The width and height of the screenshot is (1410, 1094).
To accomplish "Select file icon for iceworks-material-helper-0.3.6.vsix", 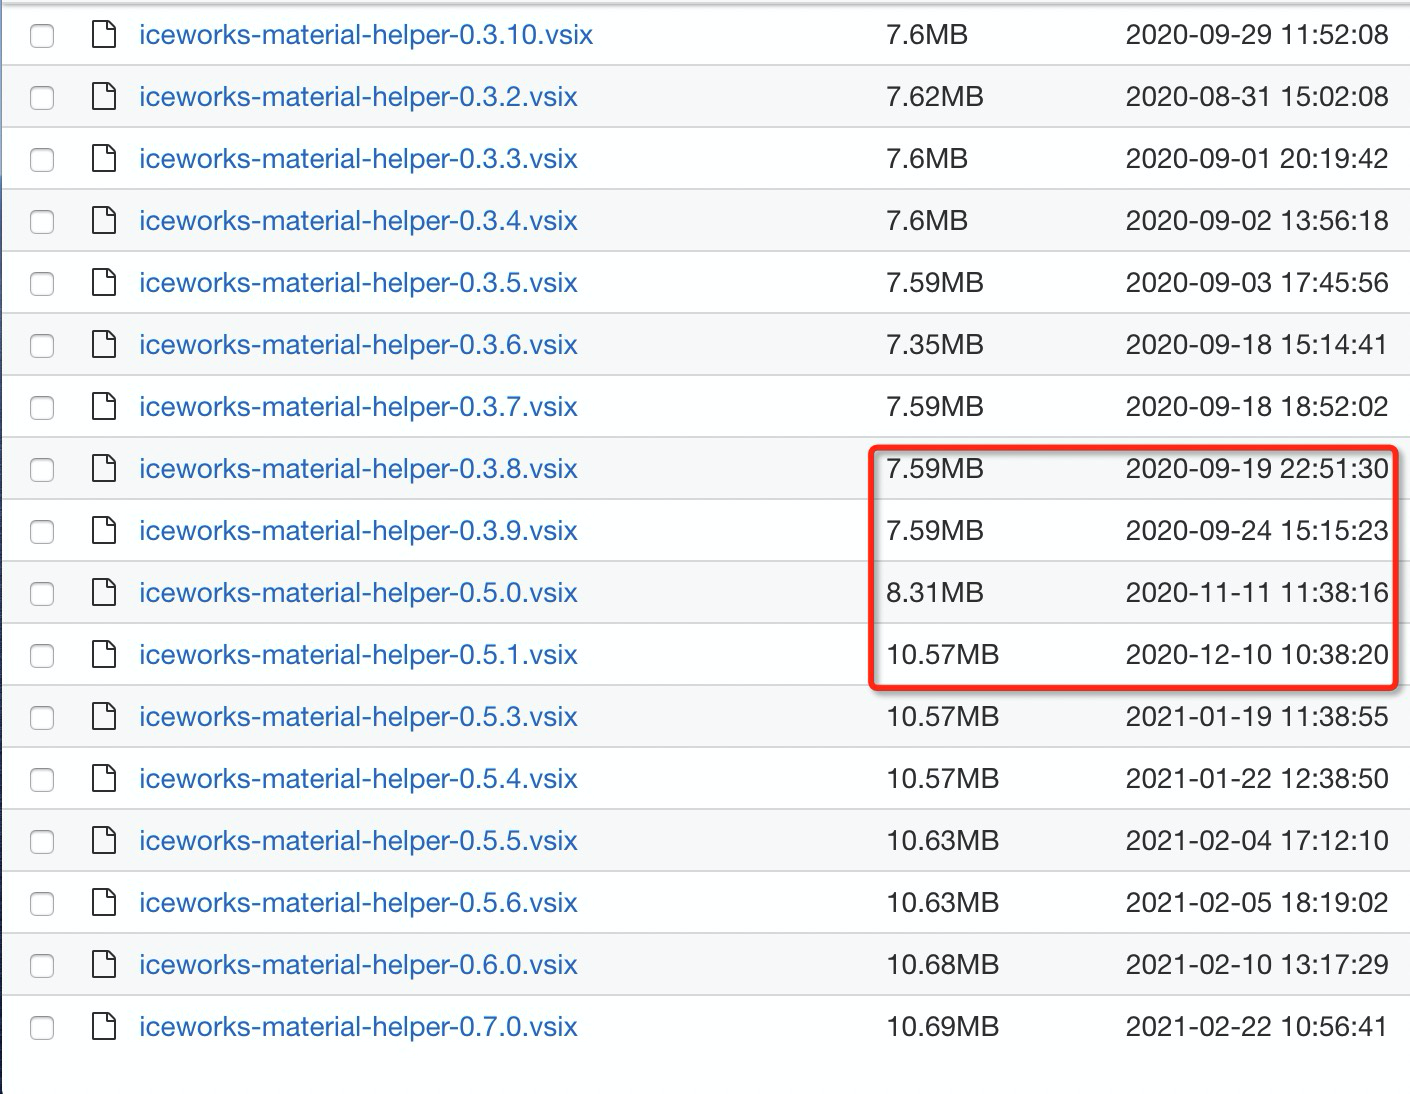I will tap(104, 345).
